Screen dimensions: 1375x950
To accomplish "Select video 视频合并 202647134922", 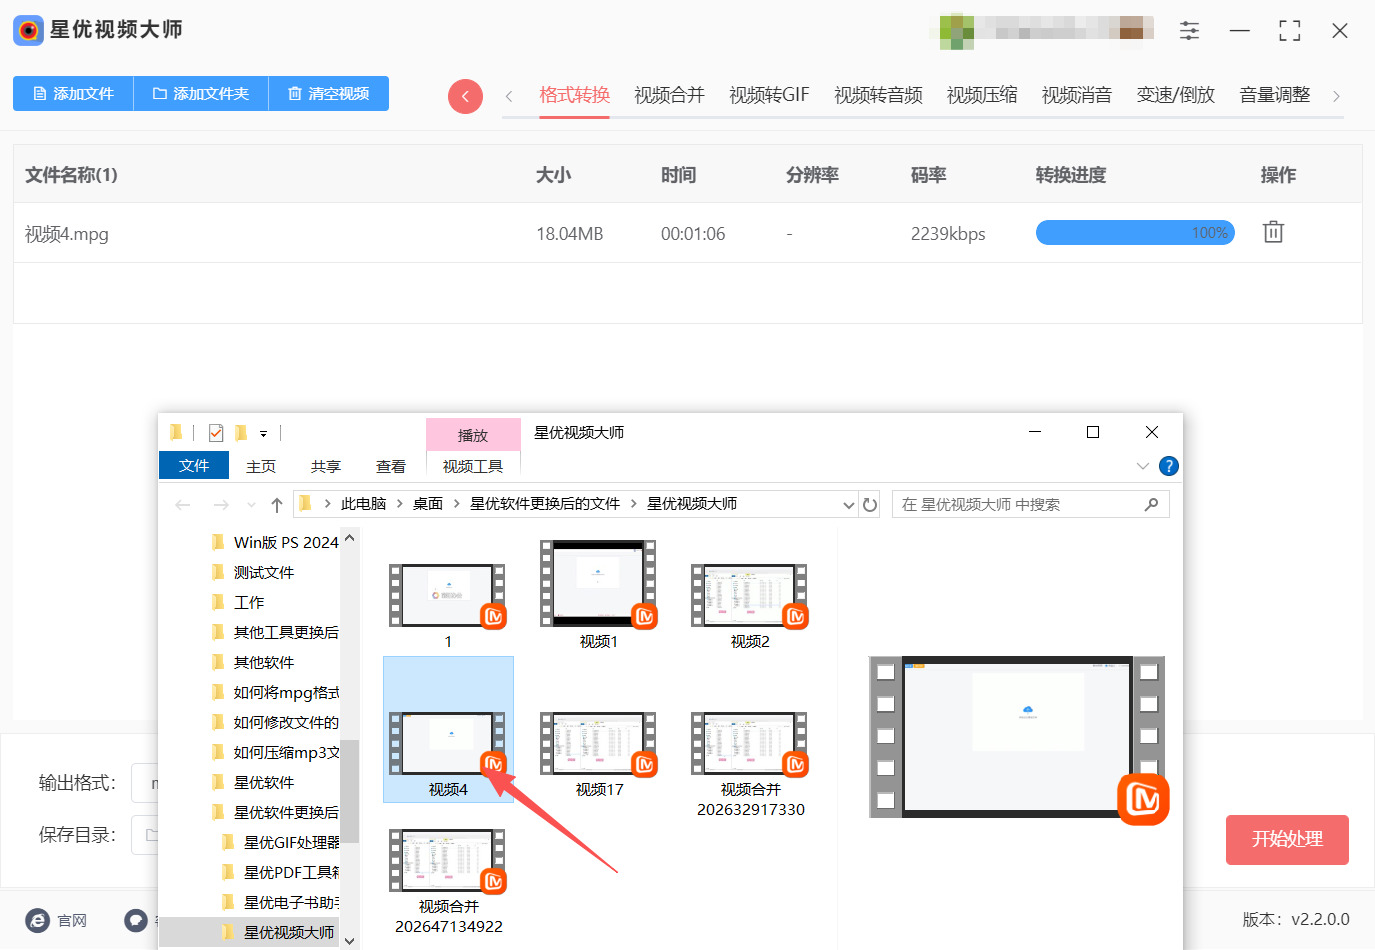I will (x=448, y=881).
